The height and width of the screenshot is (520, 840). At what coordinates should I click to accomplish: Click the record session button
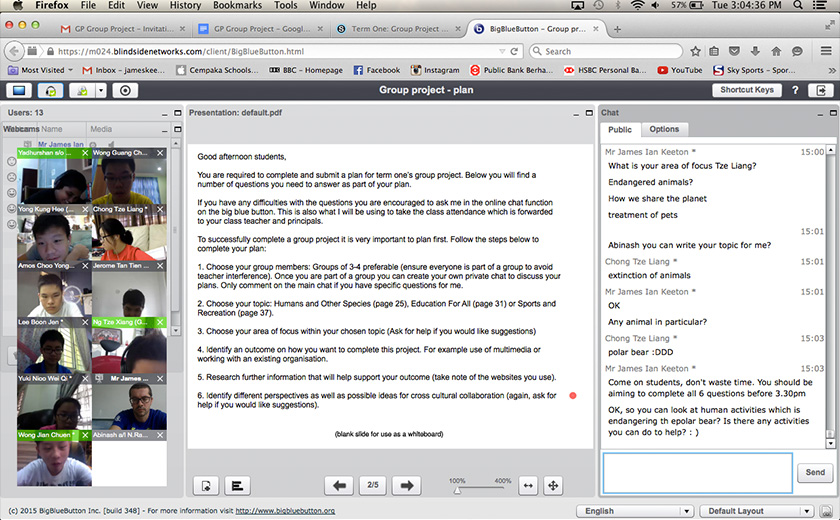[125, 91]
